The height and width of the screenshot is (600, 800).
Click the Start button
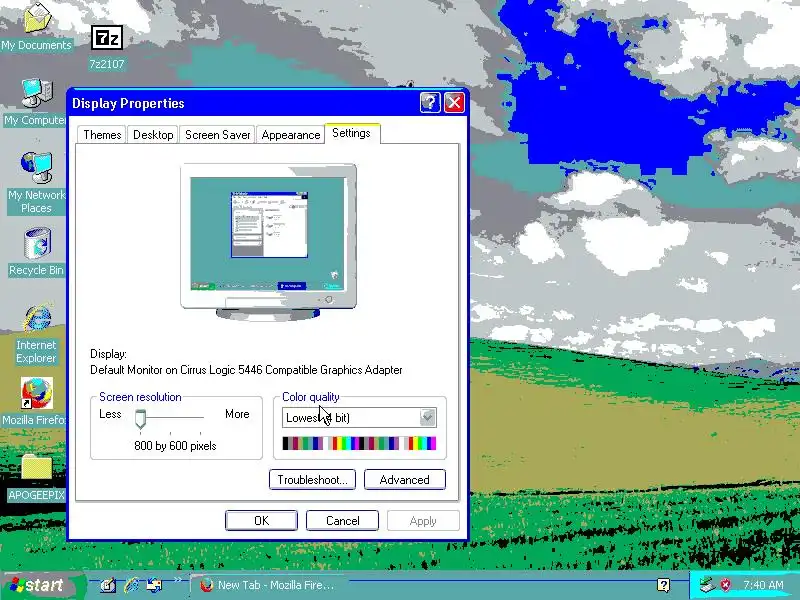tap(42, 585)
